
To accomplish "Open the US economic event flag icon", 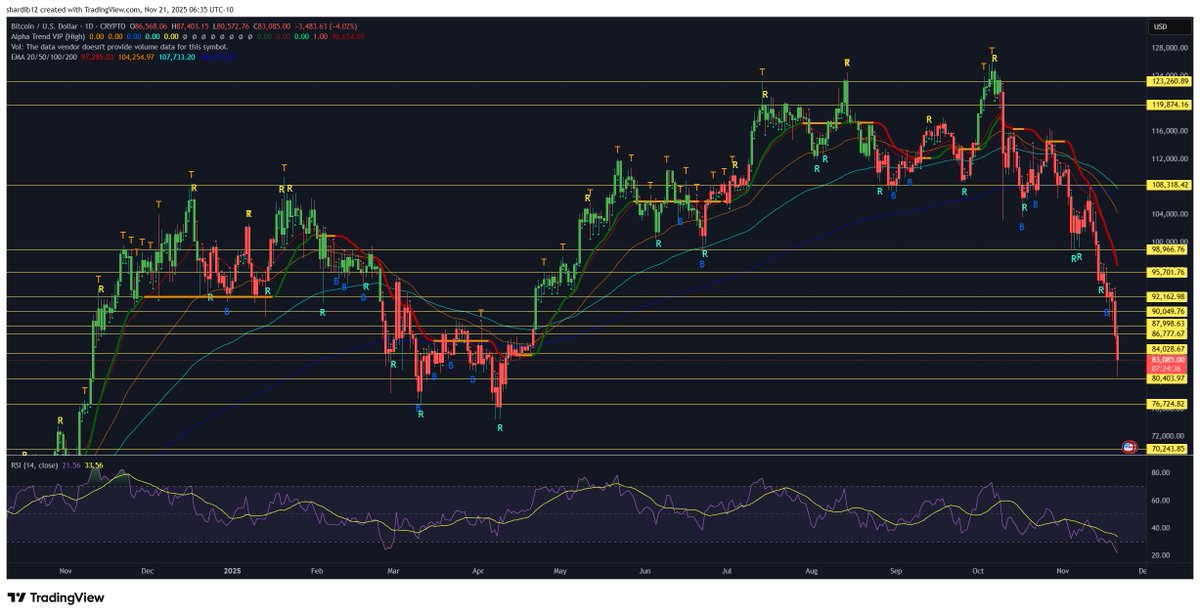I will [1129, 447].
